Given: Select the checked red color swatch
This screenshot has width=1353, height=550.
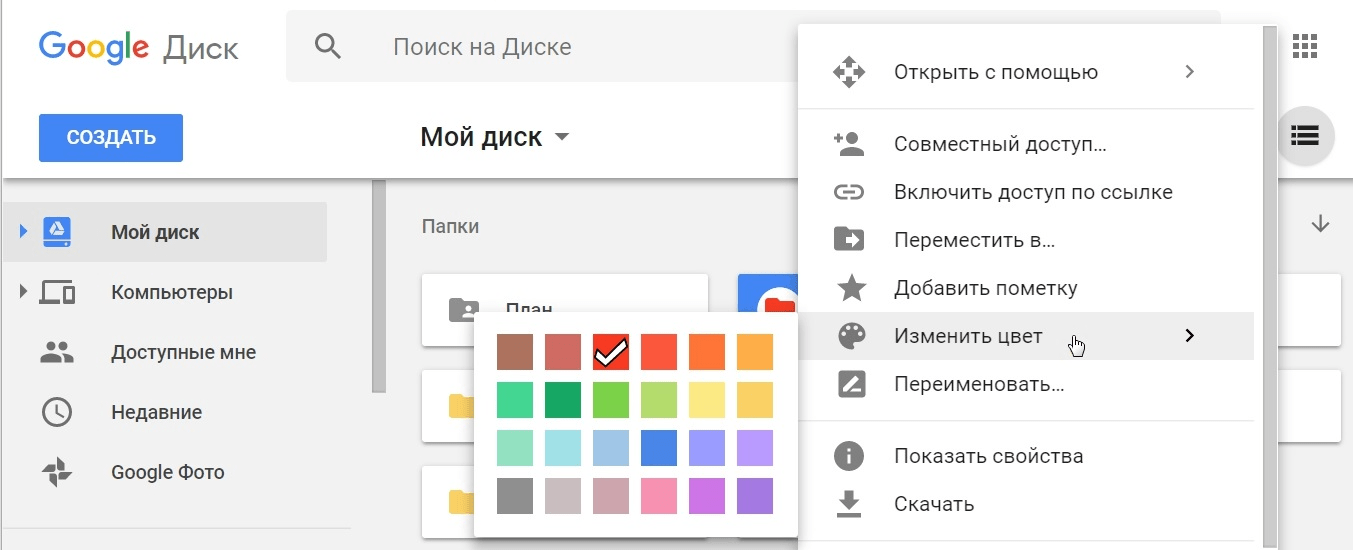Looking at the screenshot, I should point(611,352).
